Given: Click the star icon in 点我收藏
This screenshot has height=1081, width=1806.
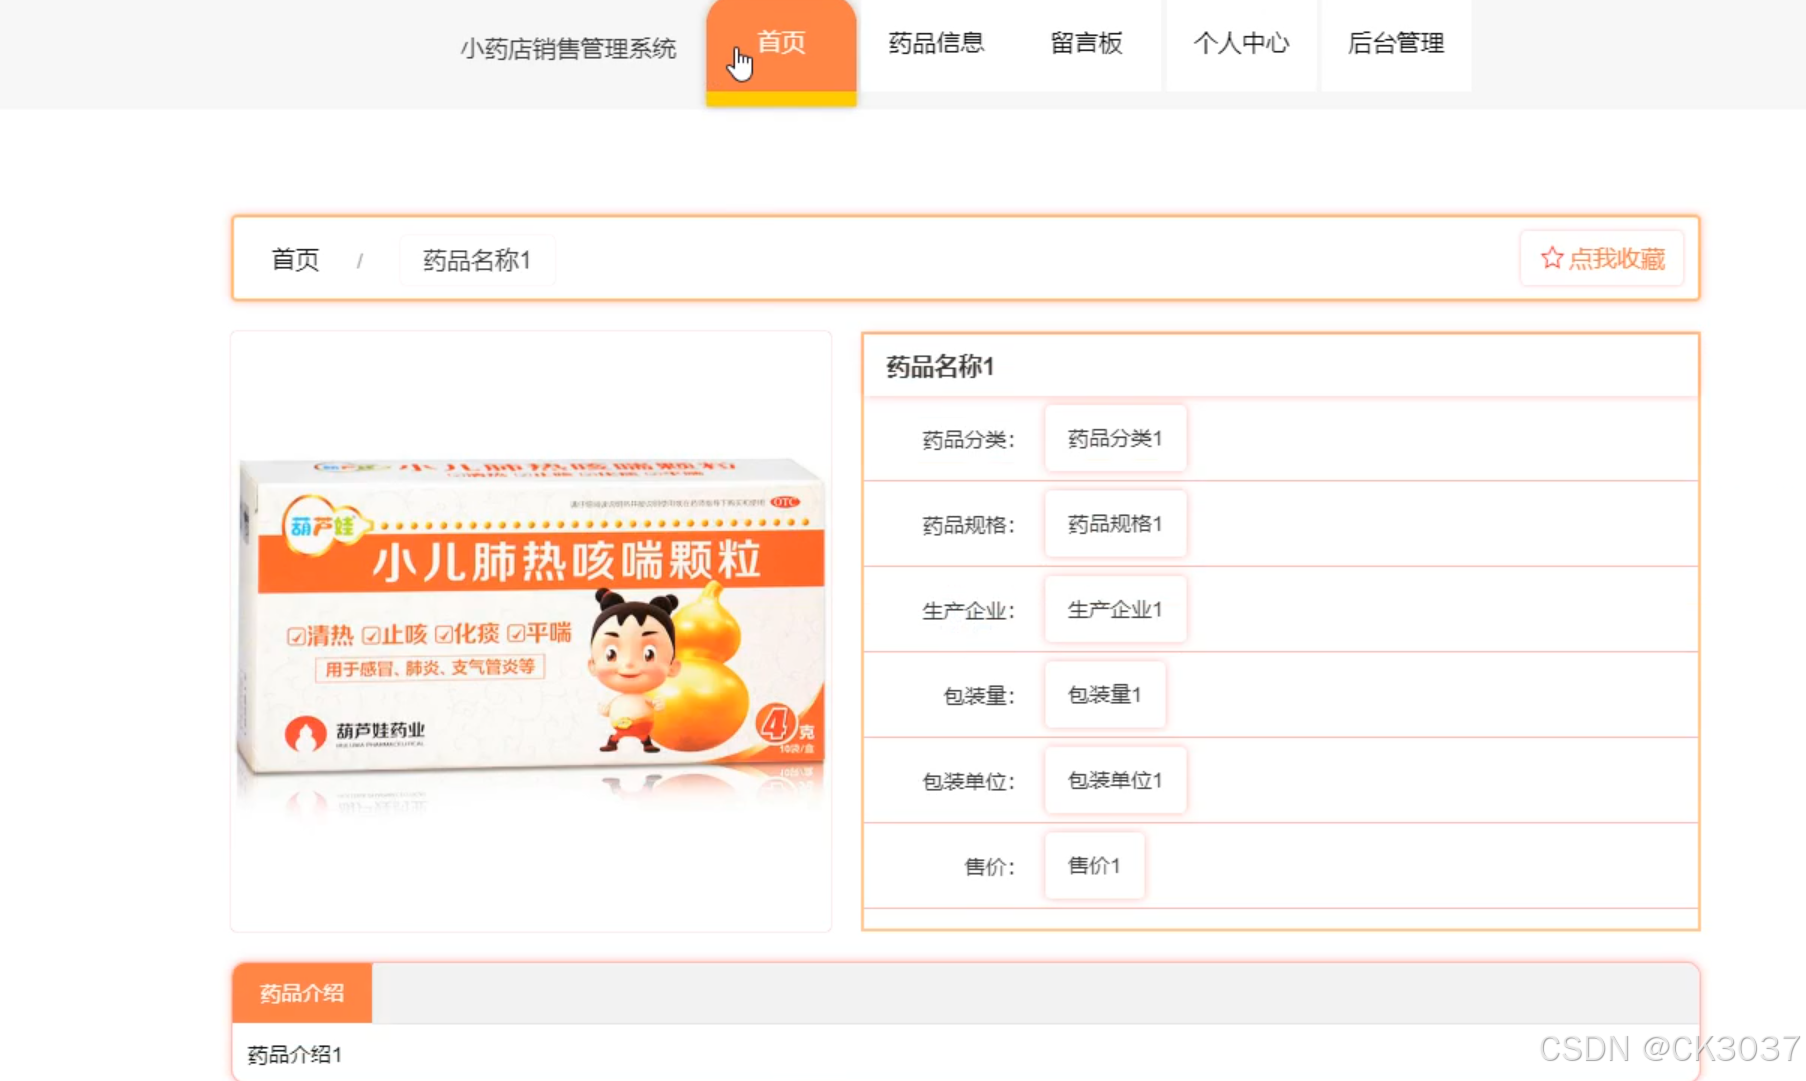Looking at the screenshot, I should coord(1551,258).
